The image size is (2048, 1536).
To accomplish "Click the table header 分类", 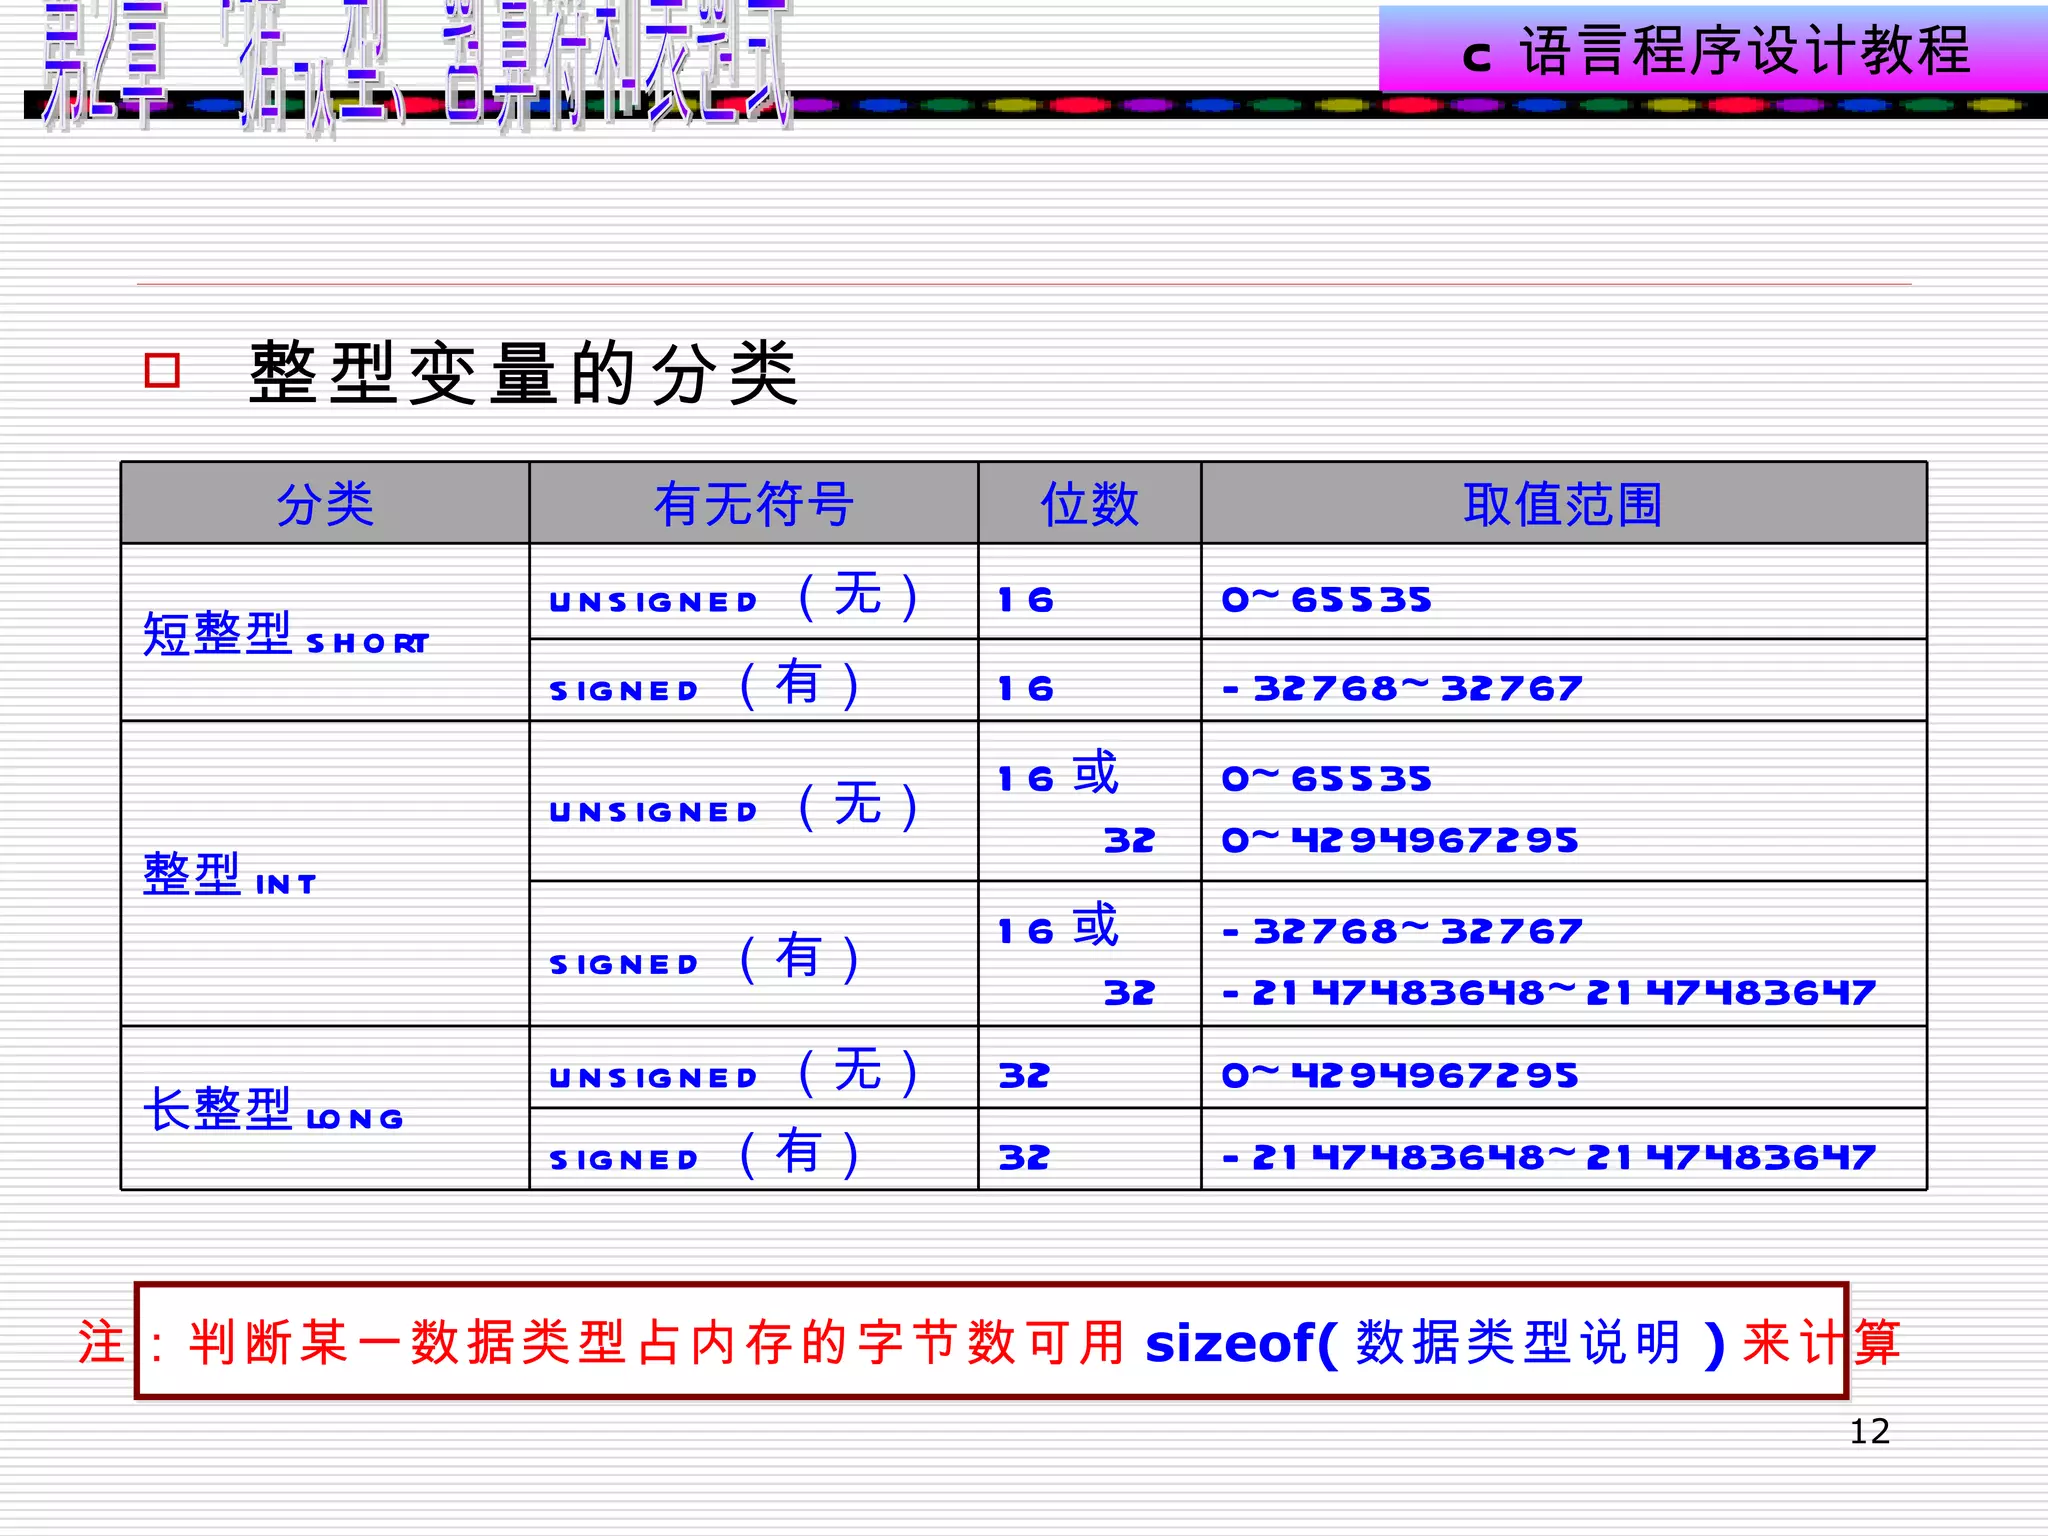I will click(x=325, y=503).
